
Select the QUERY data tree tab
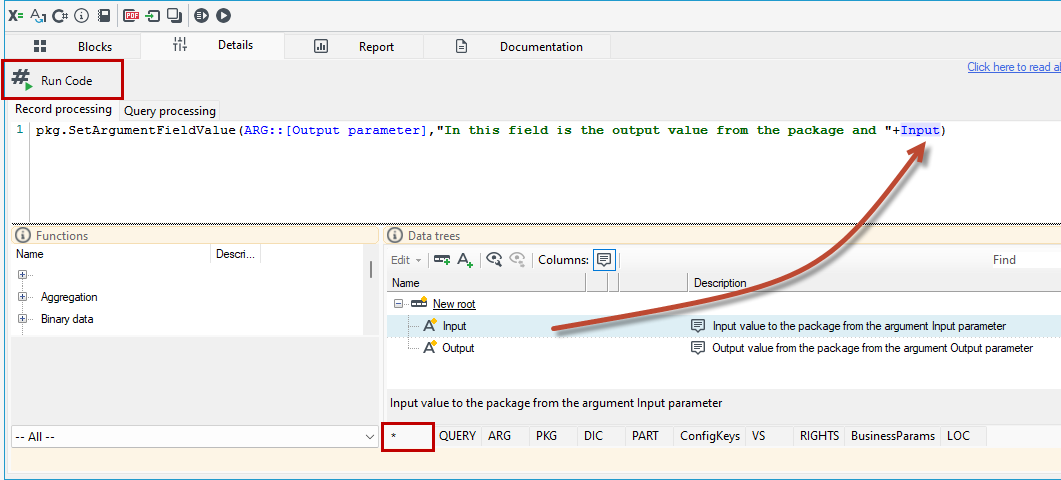tap(457, 436)
